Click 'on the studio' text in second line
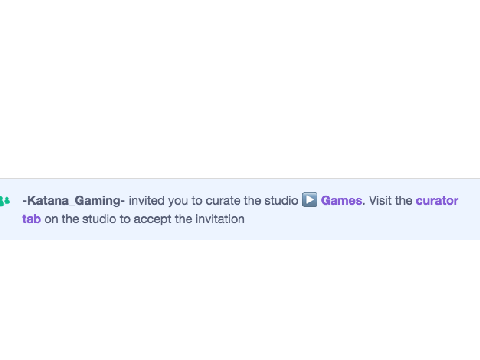This screenshot has width=480, height=360. click(80, 219)
